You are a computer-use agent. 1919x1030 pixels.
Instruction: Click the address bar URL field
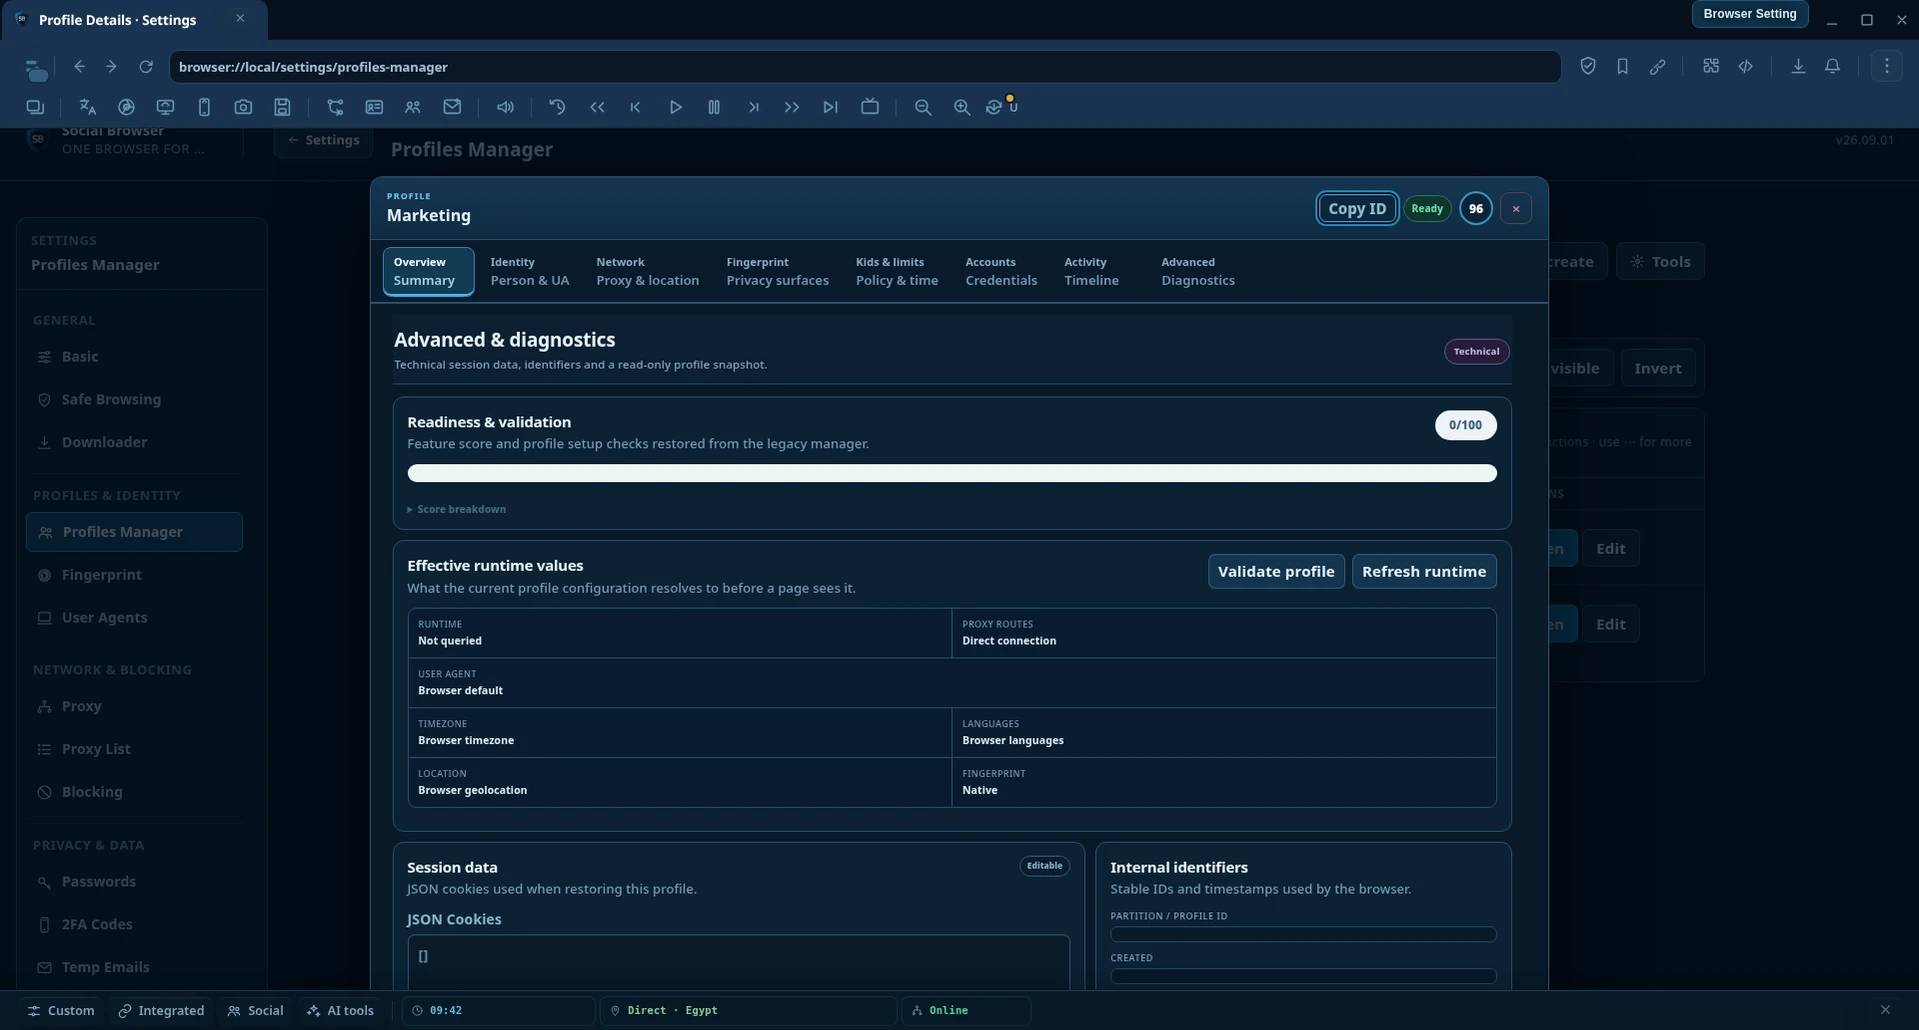865,66
